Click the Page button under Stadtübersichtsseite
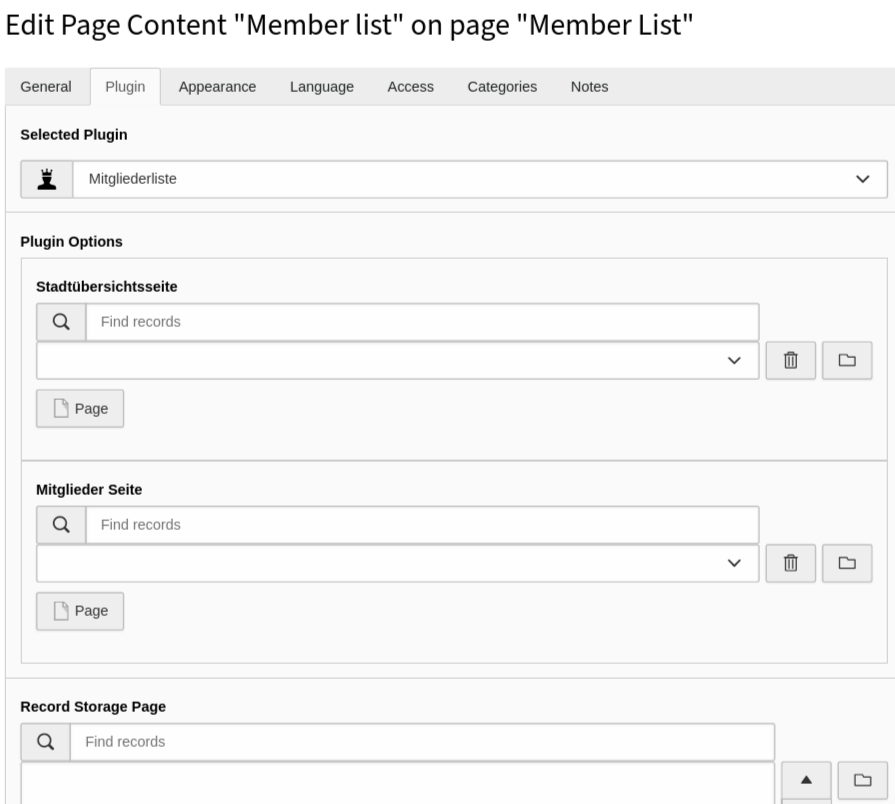895x804 pixels. click(80, 409)
